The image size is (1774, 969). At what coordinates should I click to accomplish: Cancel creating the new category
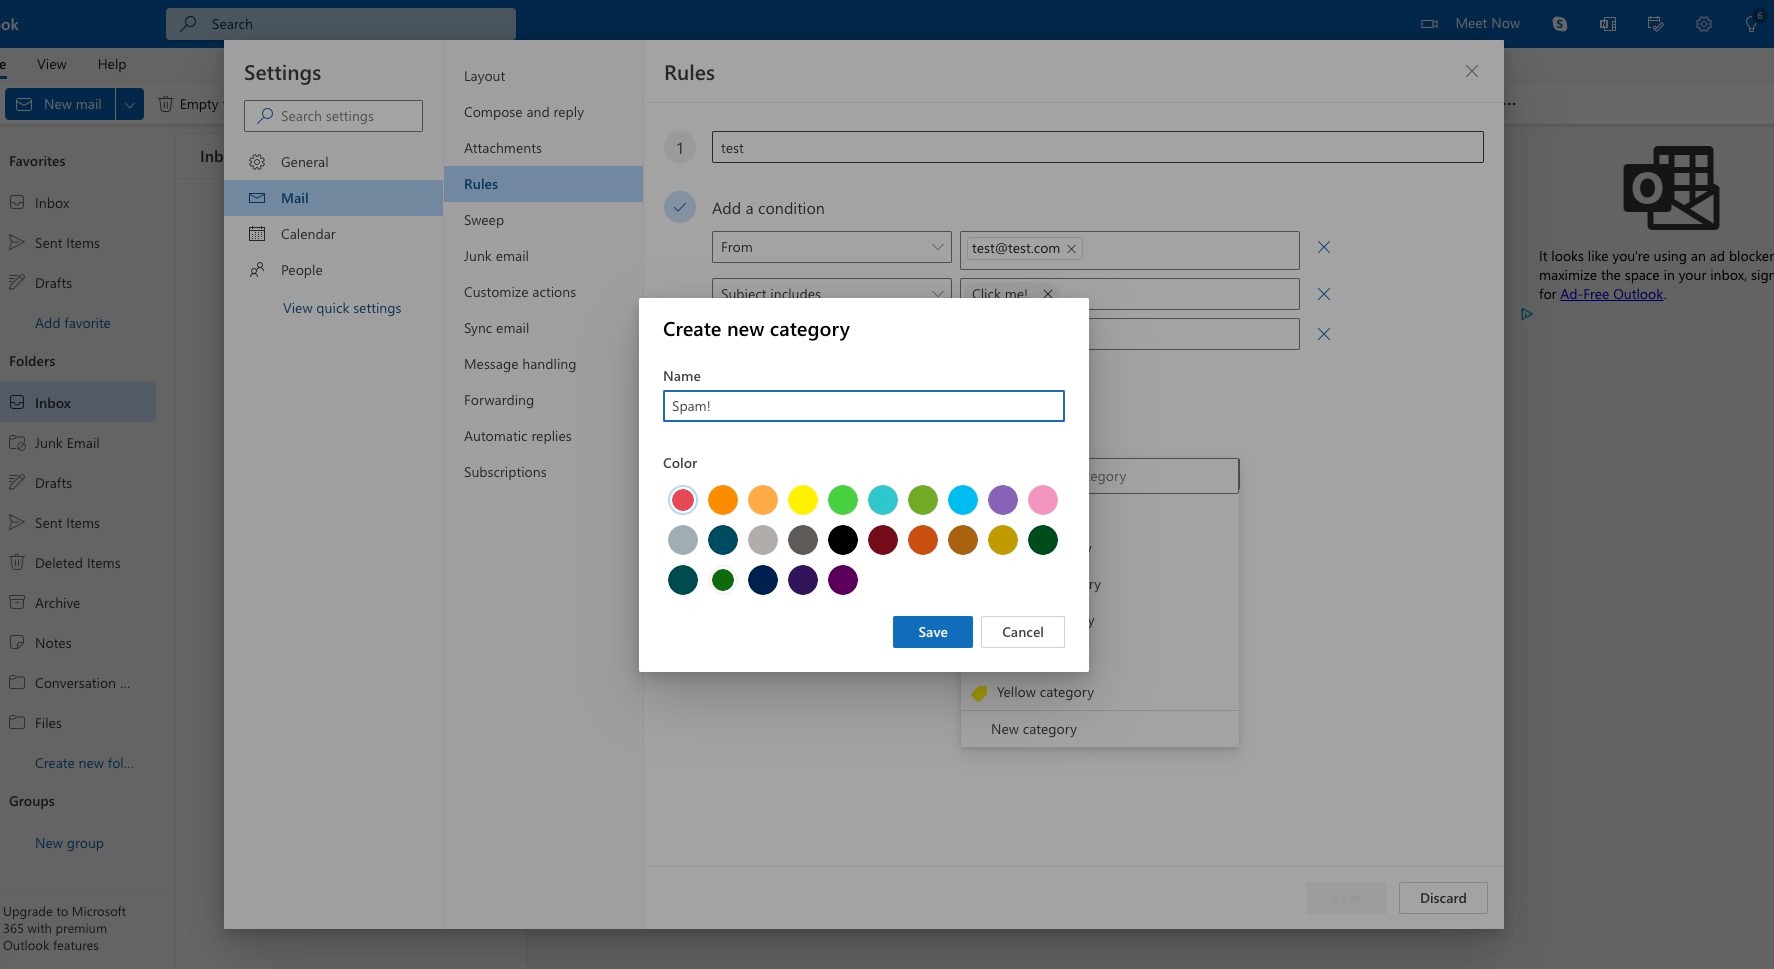[1022, 632]
